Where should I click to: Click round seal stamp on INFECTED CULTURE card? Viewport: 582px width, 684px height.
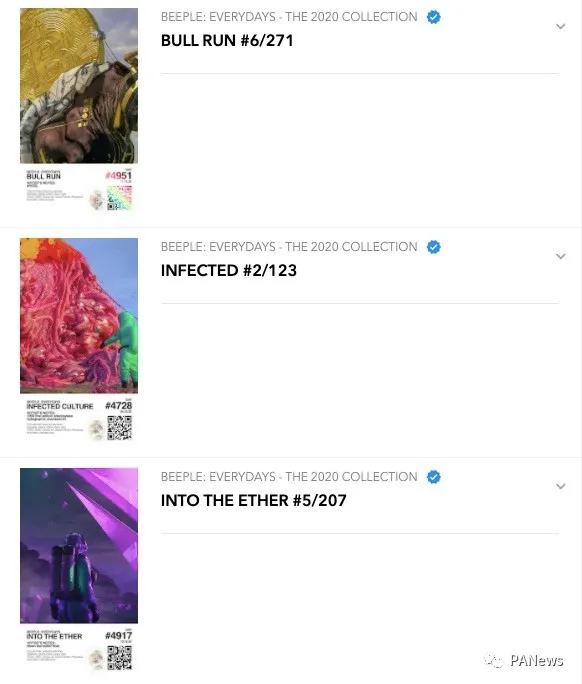coord(96,430)
